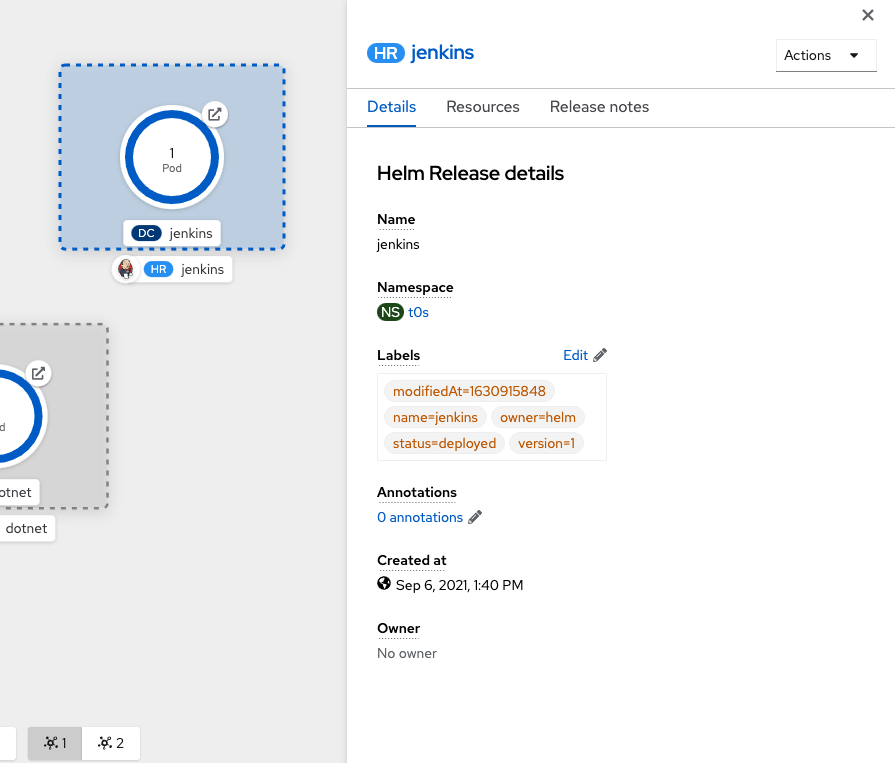Click the globe icon beside the Created at date

pyautogui.click(x=384, y=583)
